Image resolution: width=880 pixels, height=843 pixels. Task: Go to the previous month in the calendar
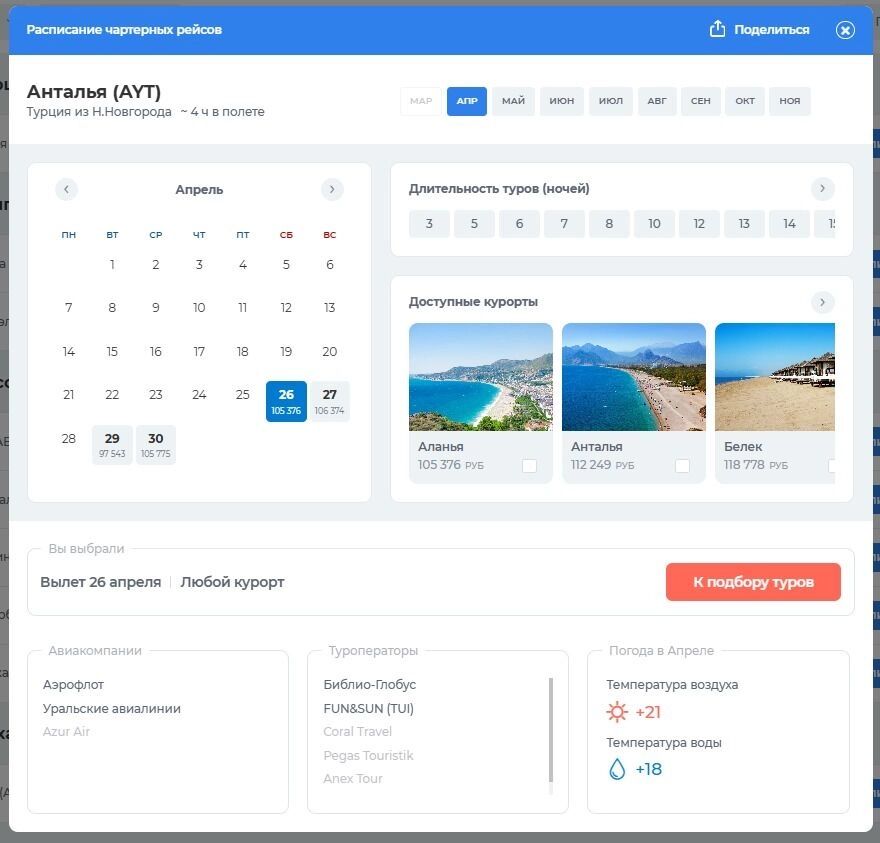[66, 189]
